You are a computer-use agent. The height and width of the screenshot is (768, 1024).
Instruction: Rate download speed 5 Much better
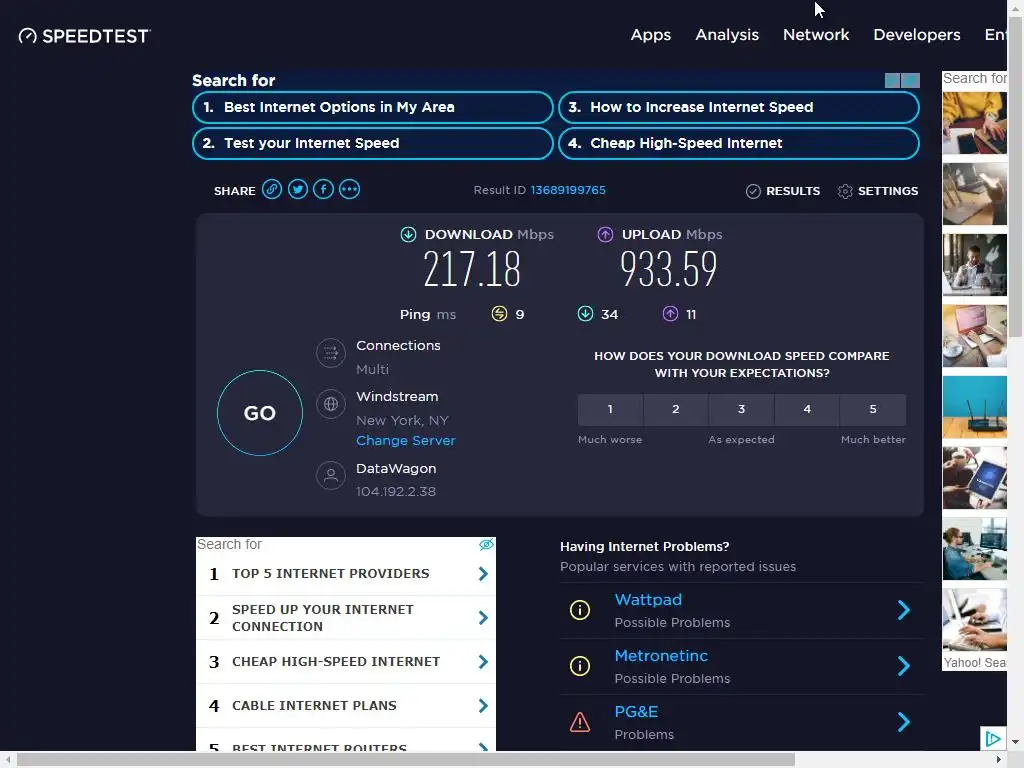(x=873, y=409)
